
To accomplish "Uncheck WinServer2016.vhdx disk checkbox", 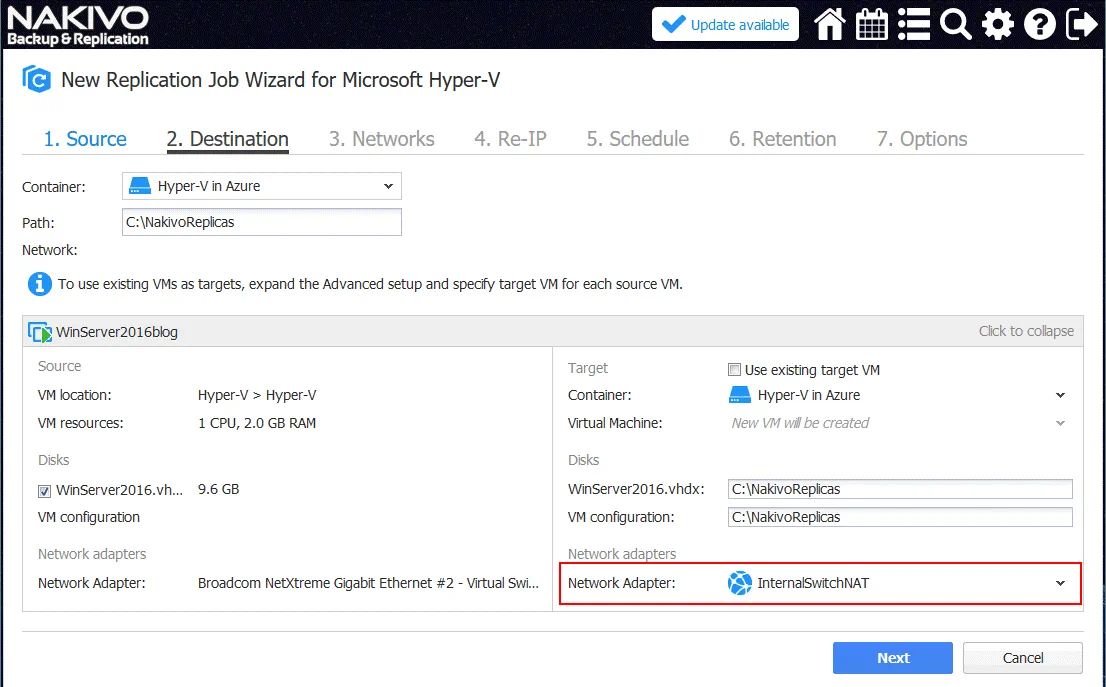I will pyautogui.click(x=45, y=491).
